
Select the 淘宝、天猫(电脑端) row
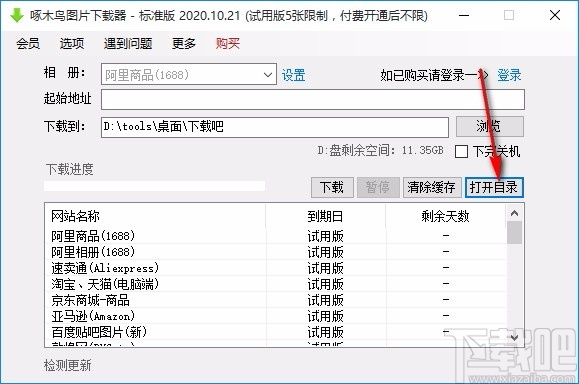275,284
